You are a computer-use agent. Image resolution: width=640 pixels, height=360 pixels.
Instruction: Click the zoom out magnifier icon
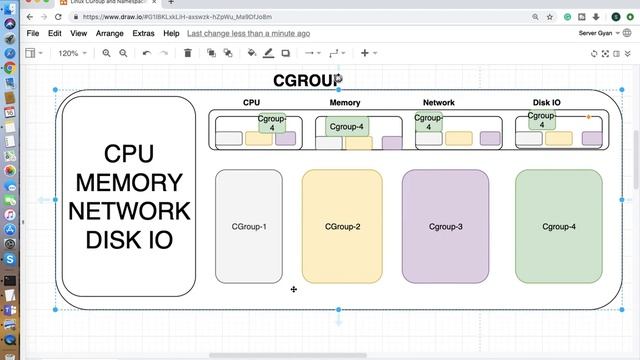[x=123, y=53]
